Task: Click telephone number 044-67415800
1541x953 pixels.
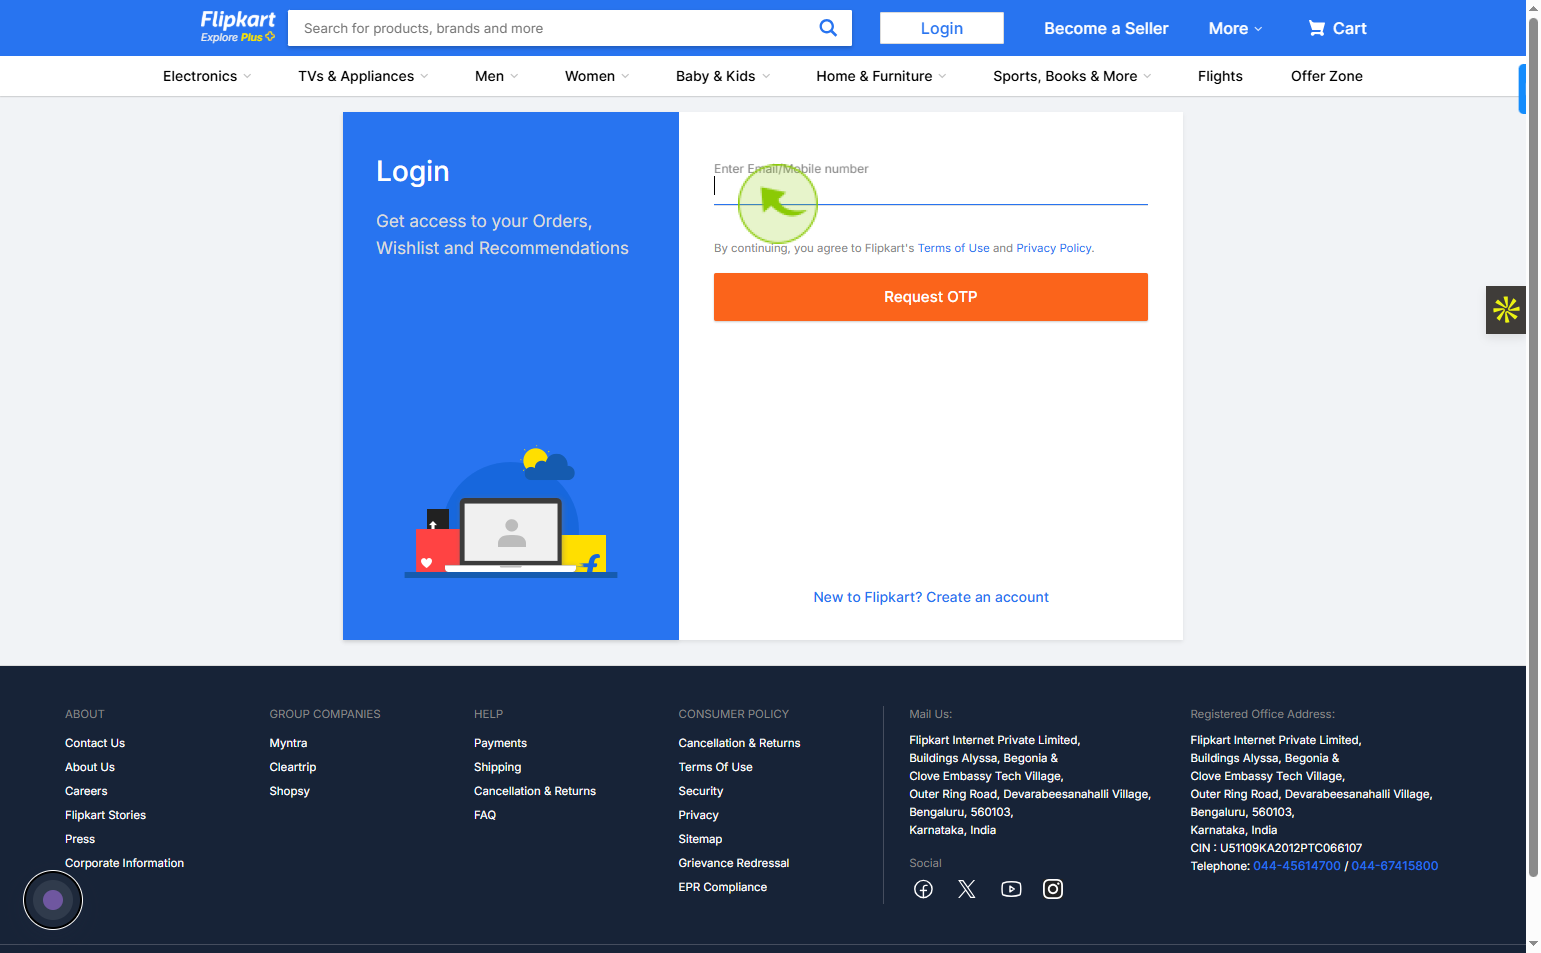Action: pos(1394,866)
